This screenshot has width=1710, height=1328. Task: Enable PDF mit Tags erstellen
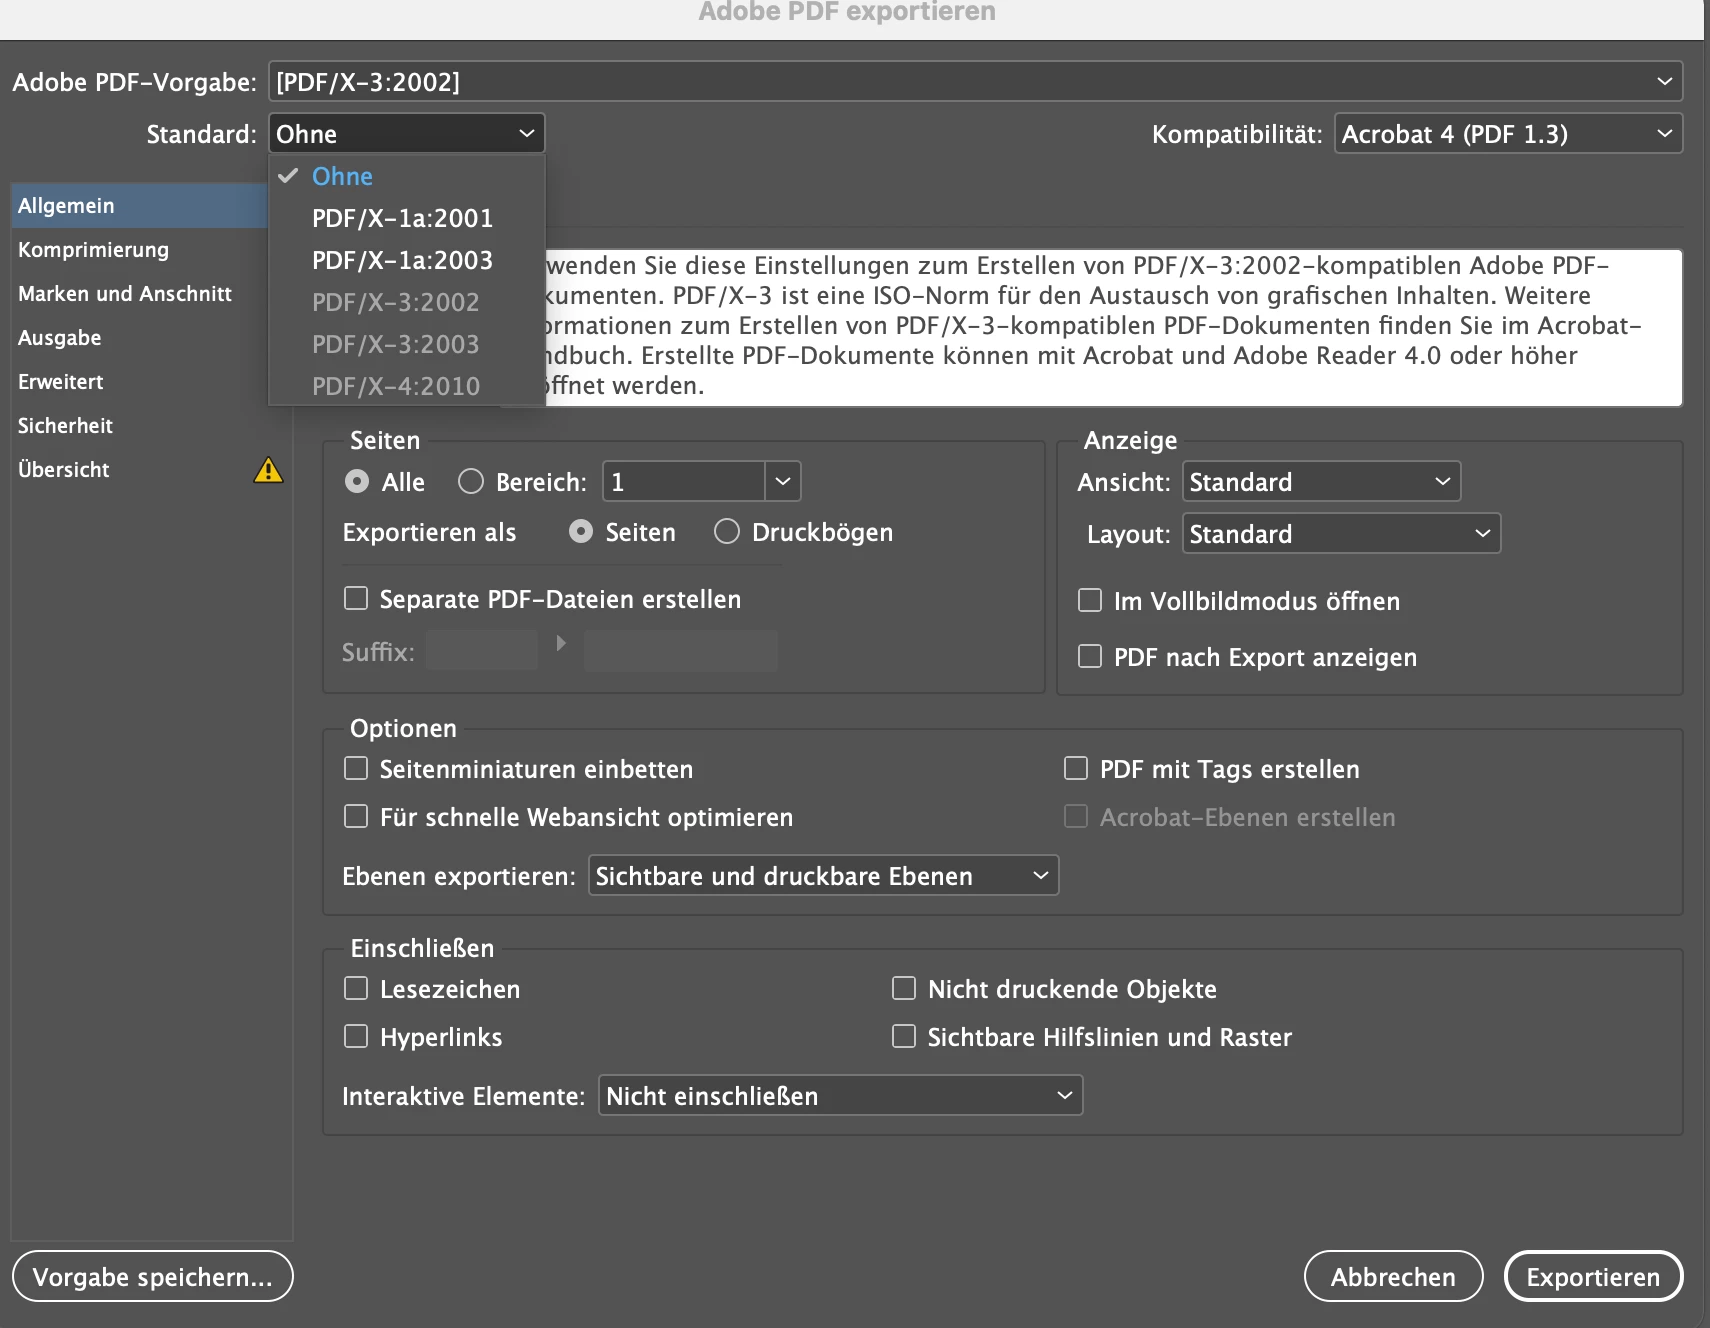tap(1076, 768)
